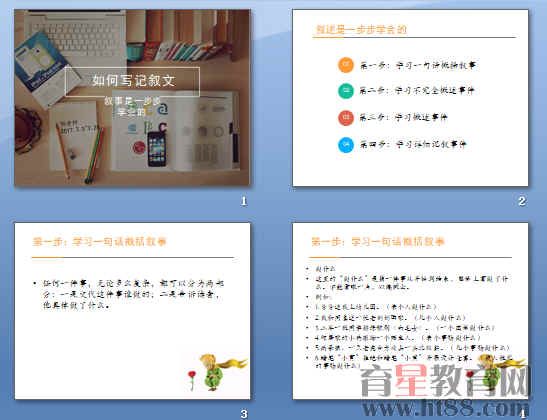Click the Little Prince figure on slide 3

219,372
